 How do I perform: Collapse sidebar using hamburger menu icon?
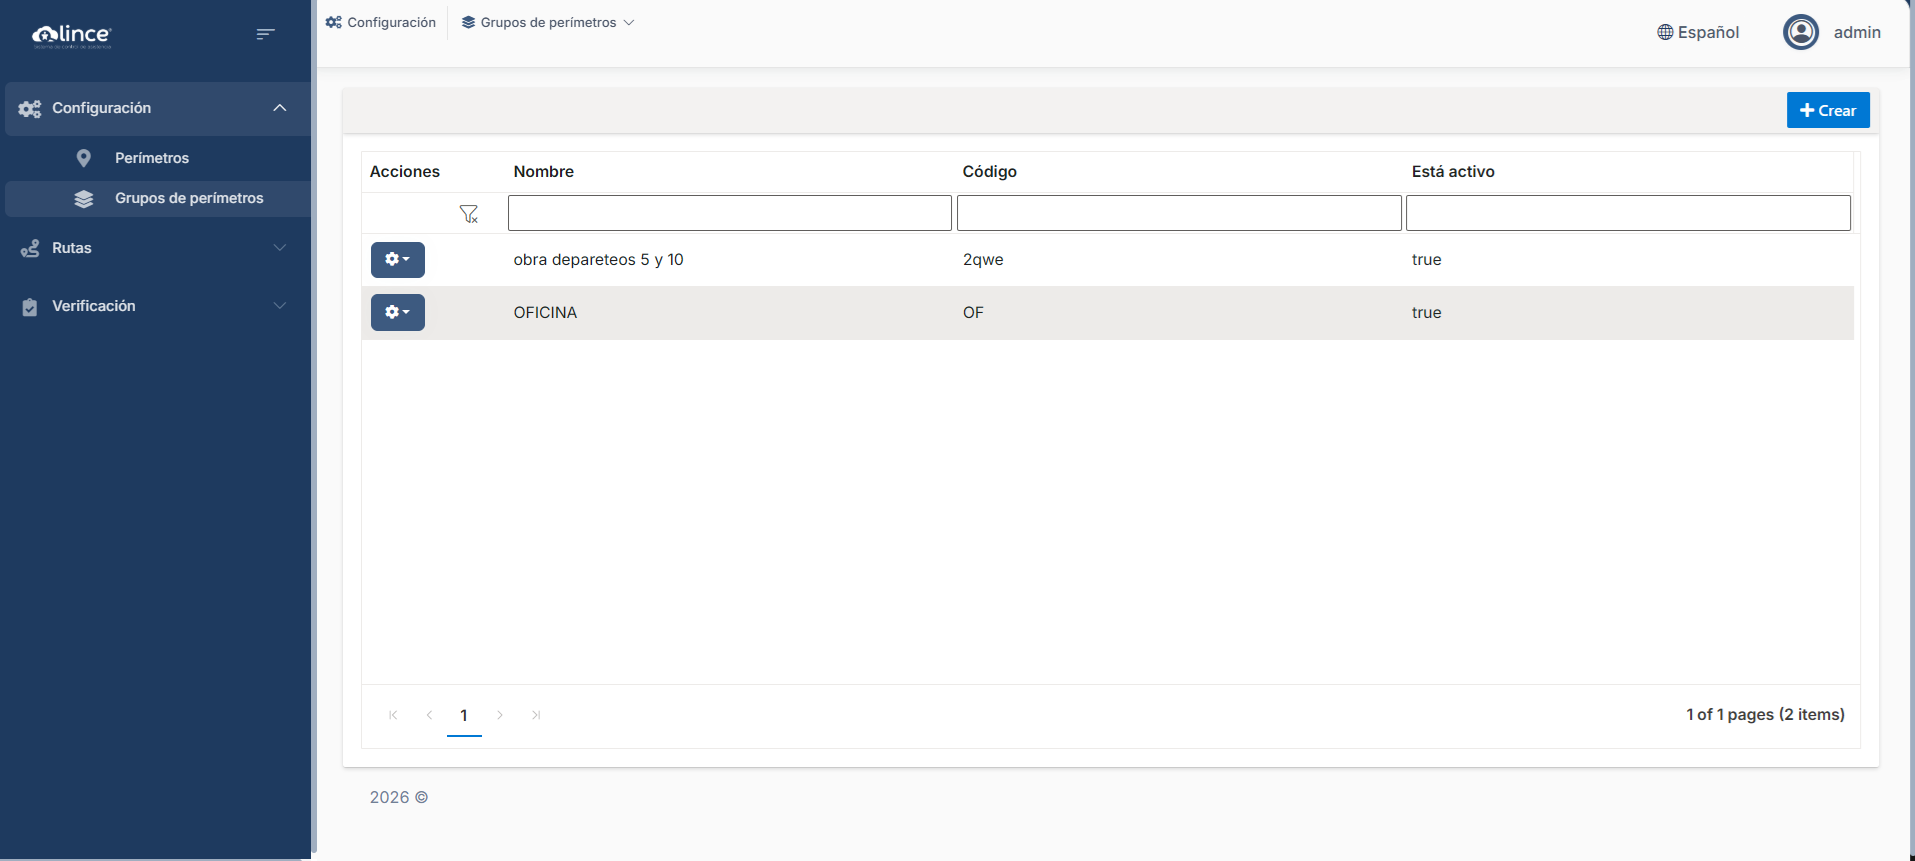265,34
